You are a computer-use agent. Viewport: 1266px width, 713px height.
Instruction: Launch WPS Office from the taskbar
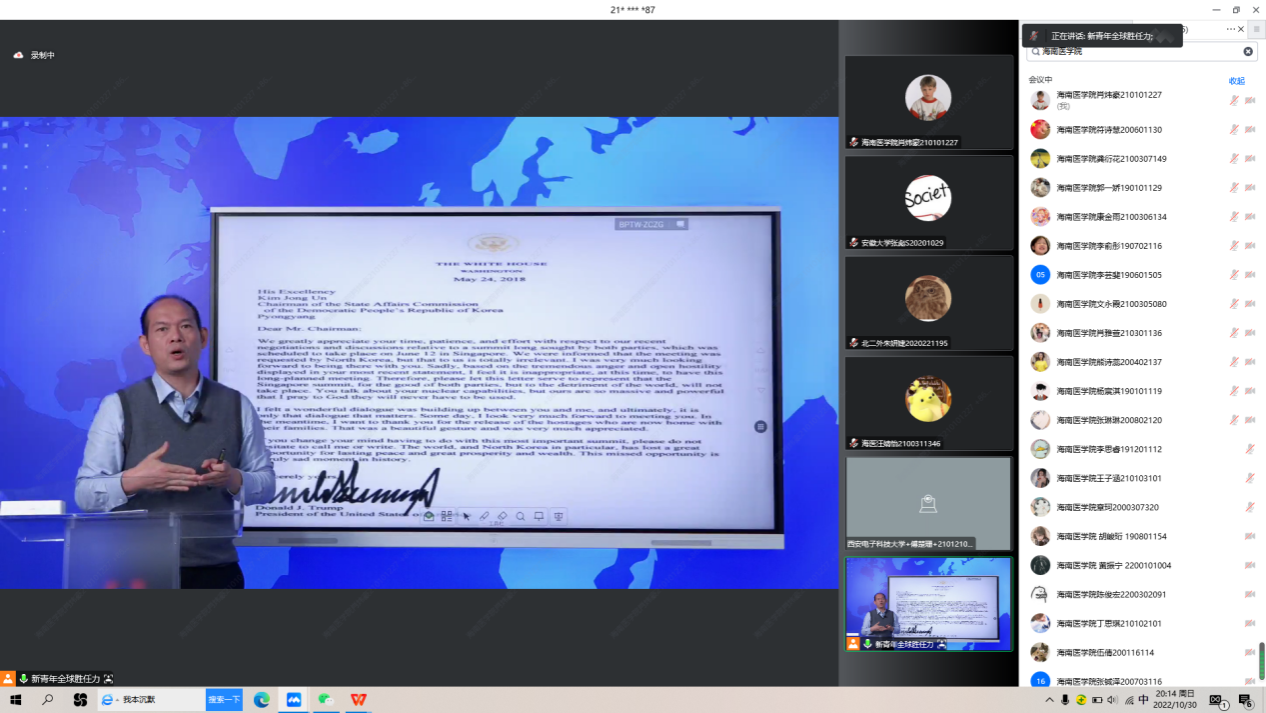(358, 700)
